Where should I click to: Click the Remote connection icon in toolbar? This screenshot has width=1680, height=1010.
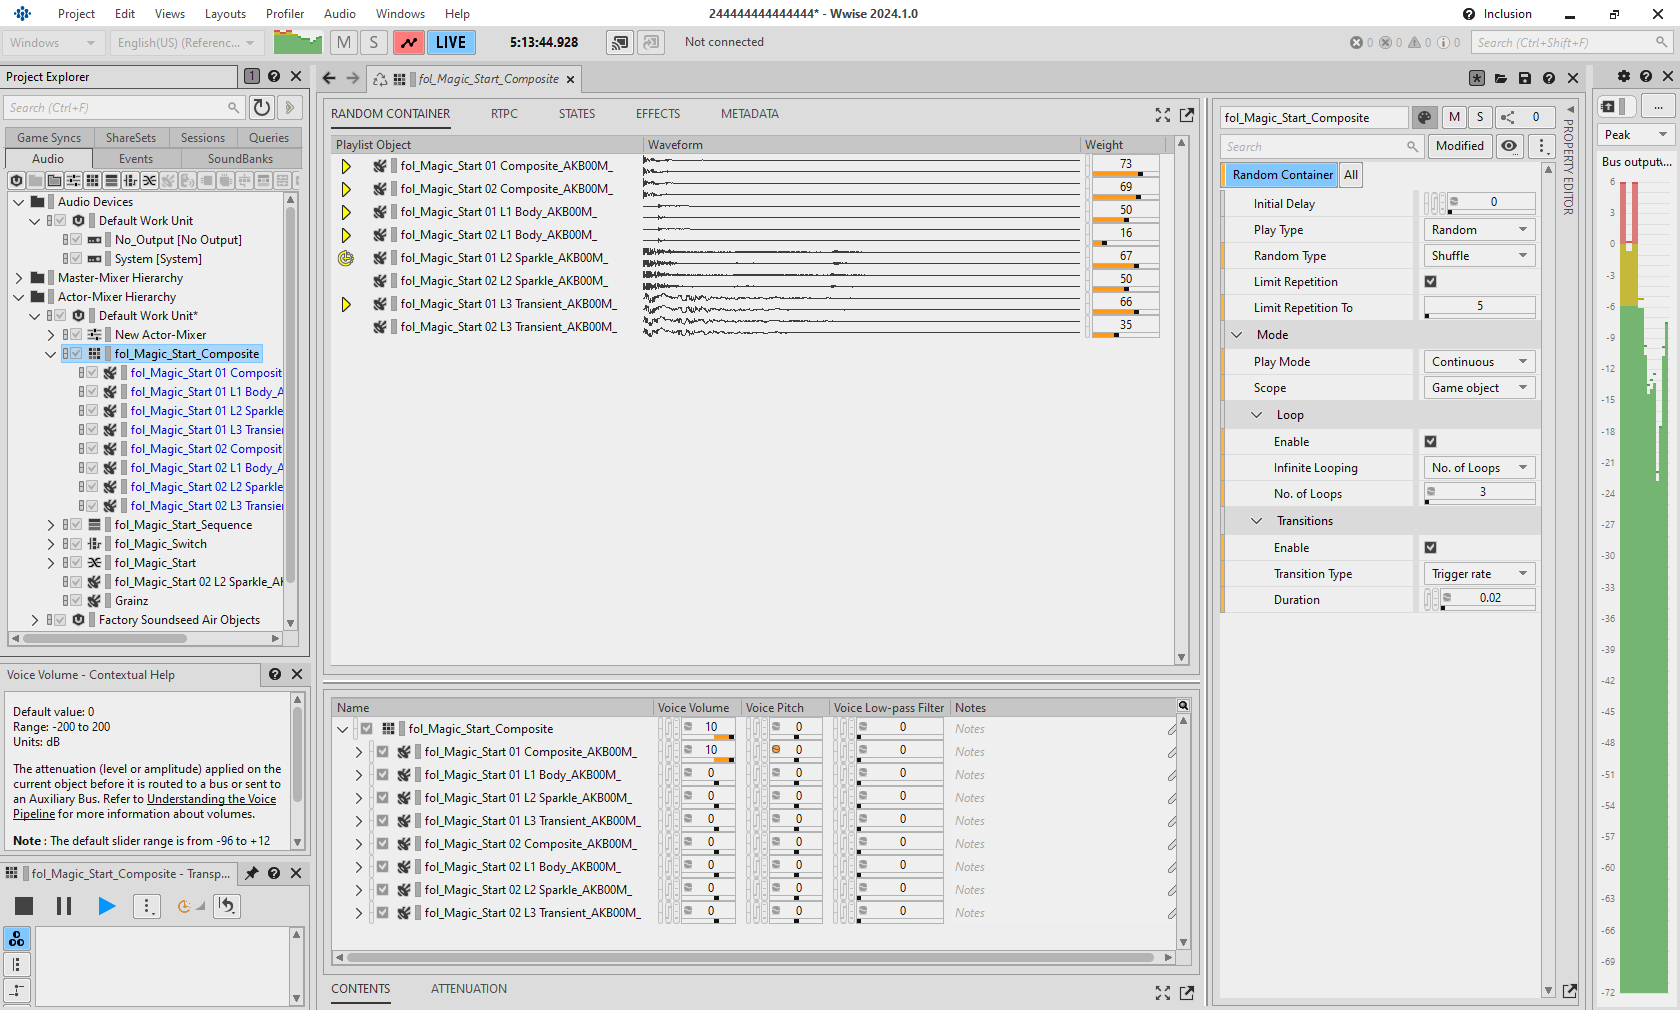(620, 42)
